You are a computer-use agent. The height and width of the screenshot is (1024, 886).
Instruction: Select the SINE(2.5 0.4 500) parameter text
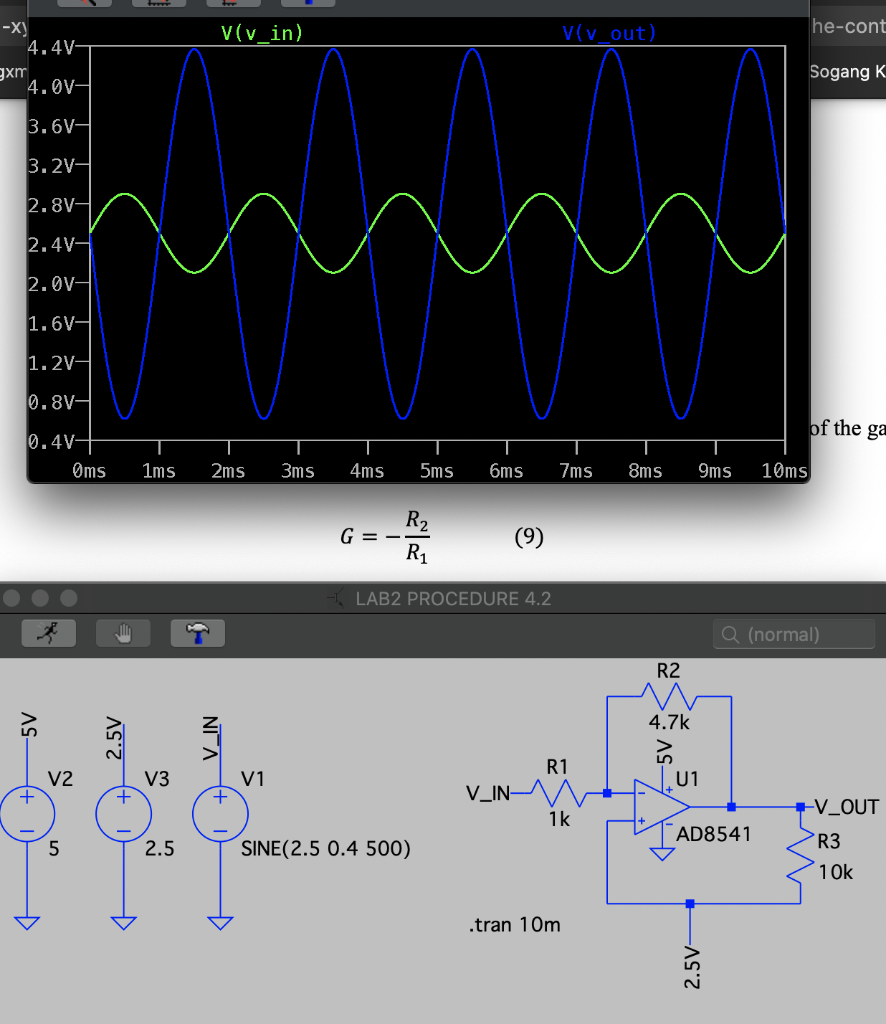point(325,848)
